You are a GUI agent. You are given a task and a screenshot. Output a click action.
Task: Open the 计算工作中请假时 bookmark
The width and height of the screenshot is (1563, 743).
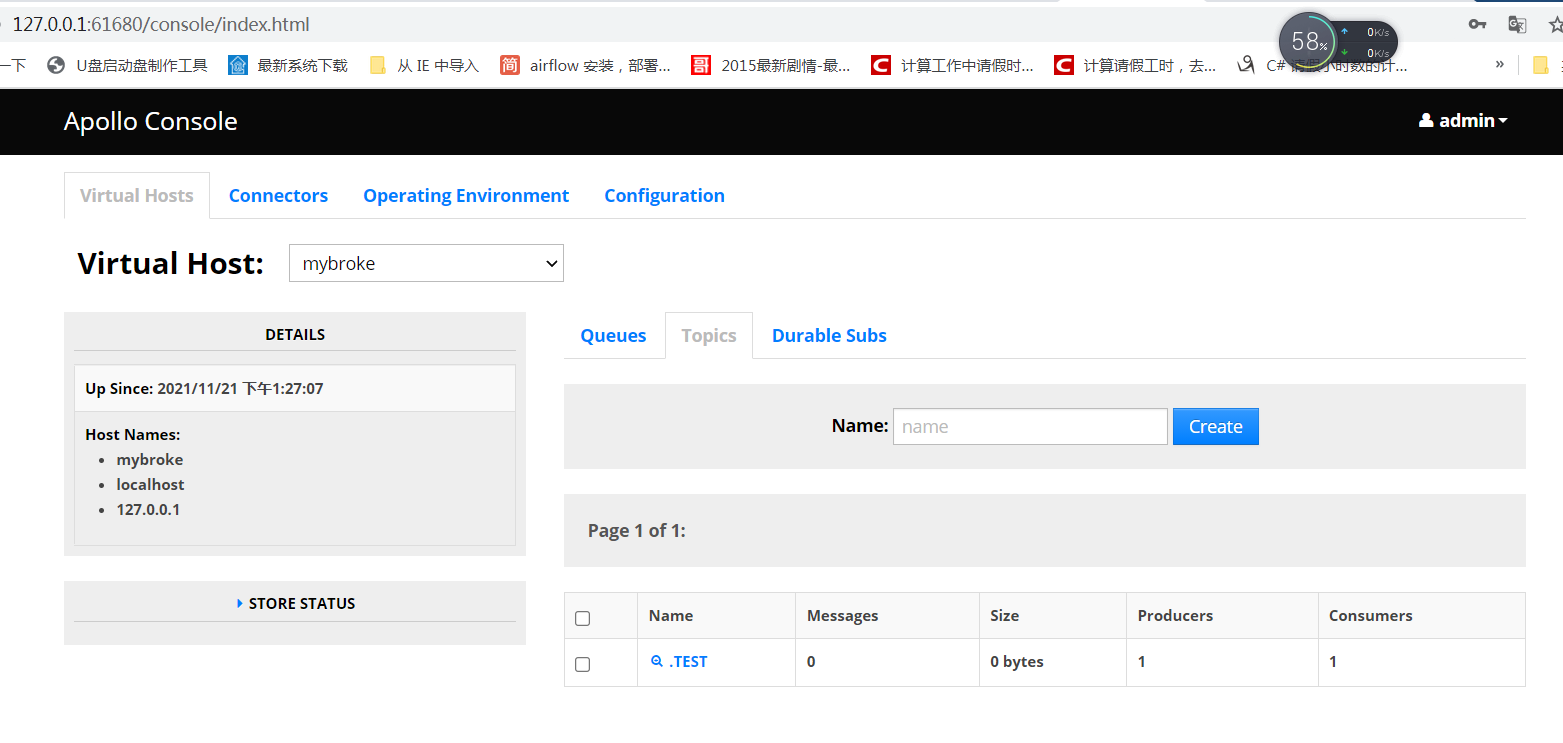[953, 66]
